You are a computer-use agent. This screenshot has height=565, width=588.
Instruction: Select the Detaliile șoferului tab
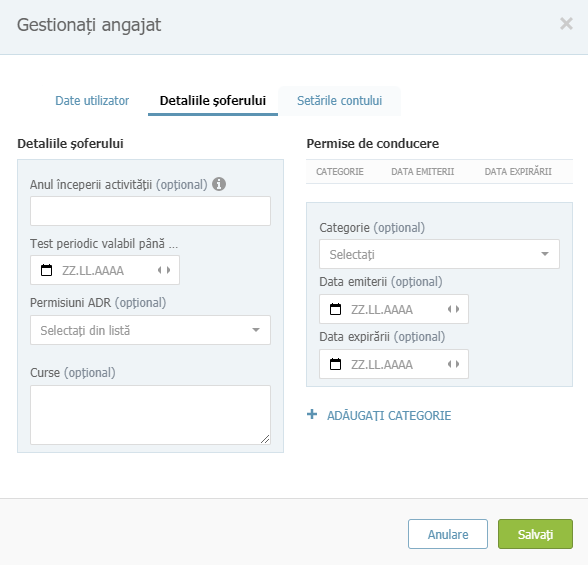213,100
